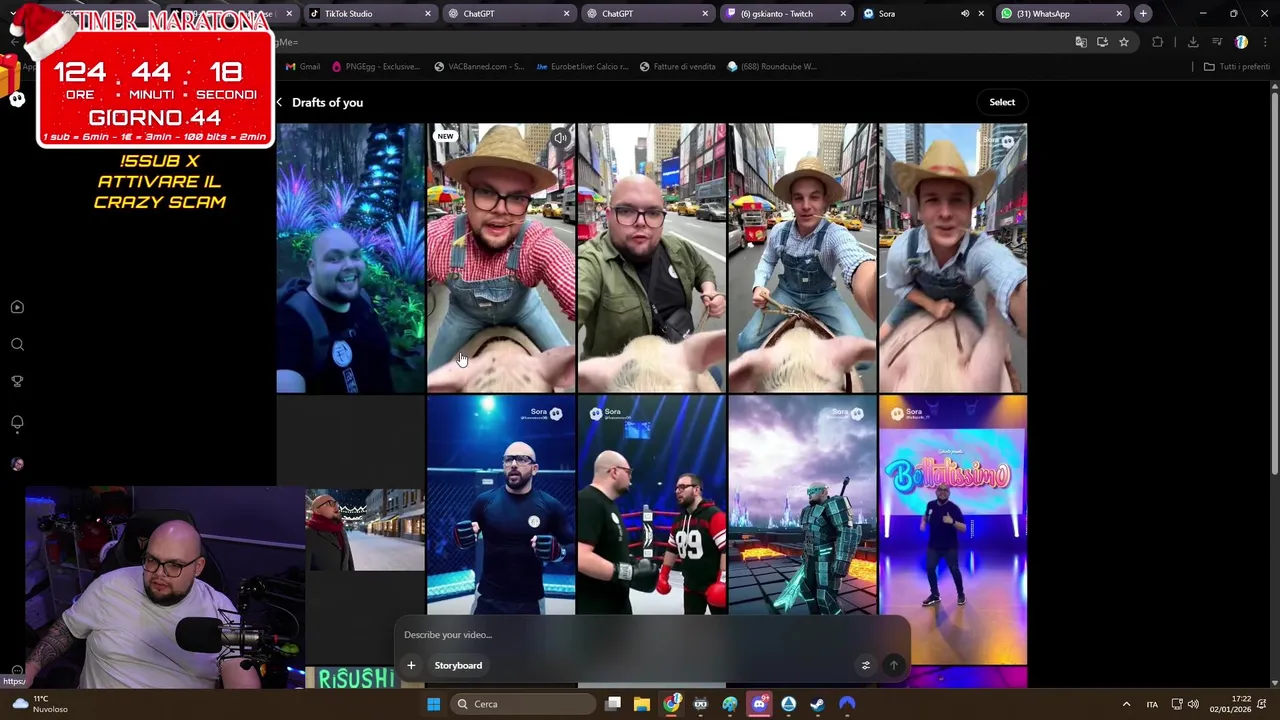Open the MMA cage fighter draft
1280x720 pixels.
[x=501, y=505]
